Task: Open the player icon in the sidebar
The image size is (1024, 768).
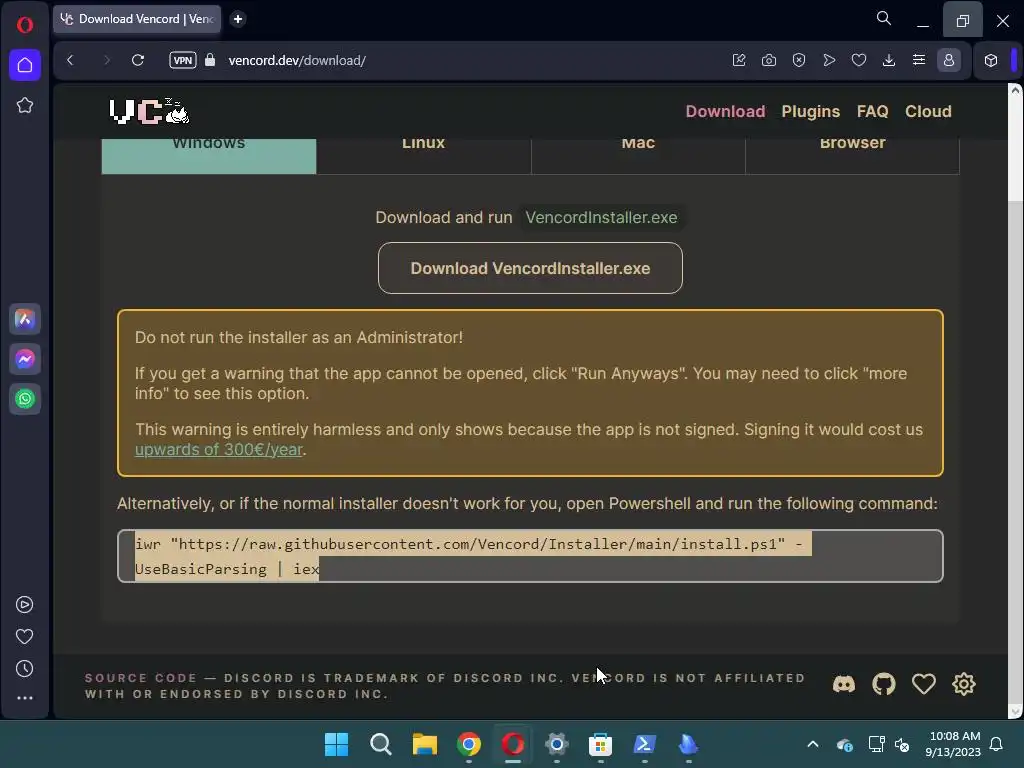Action: coord(25,605)
